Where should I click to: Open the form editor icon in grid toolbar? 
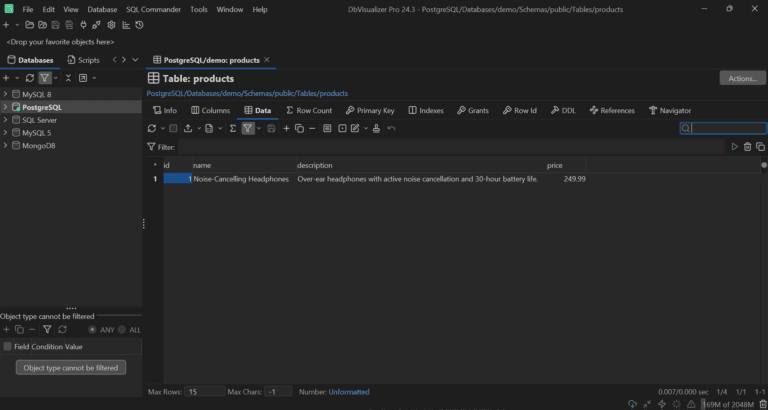[x=327, y=128]
